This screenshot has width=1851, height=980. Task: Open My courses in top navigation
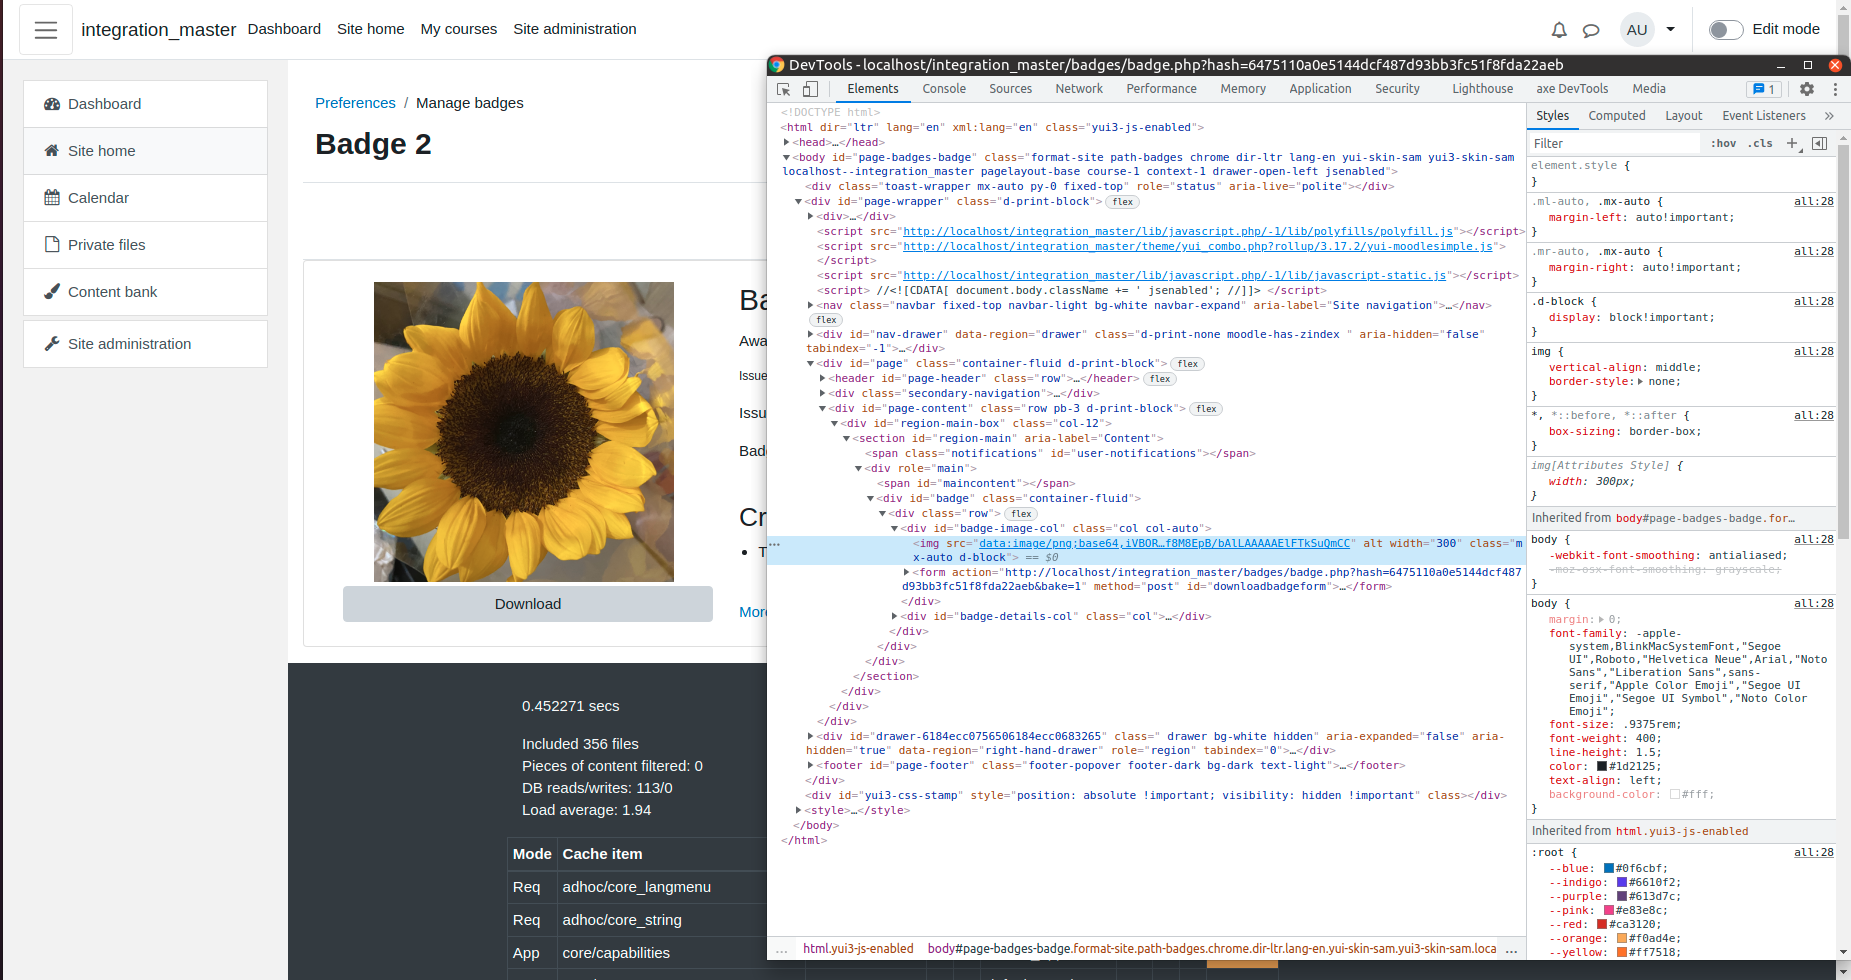pyautogui.click(x=459, y=29)
